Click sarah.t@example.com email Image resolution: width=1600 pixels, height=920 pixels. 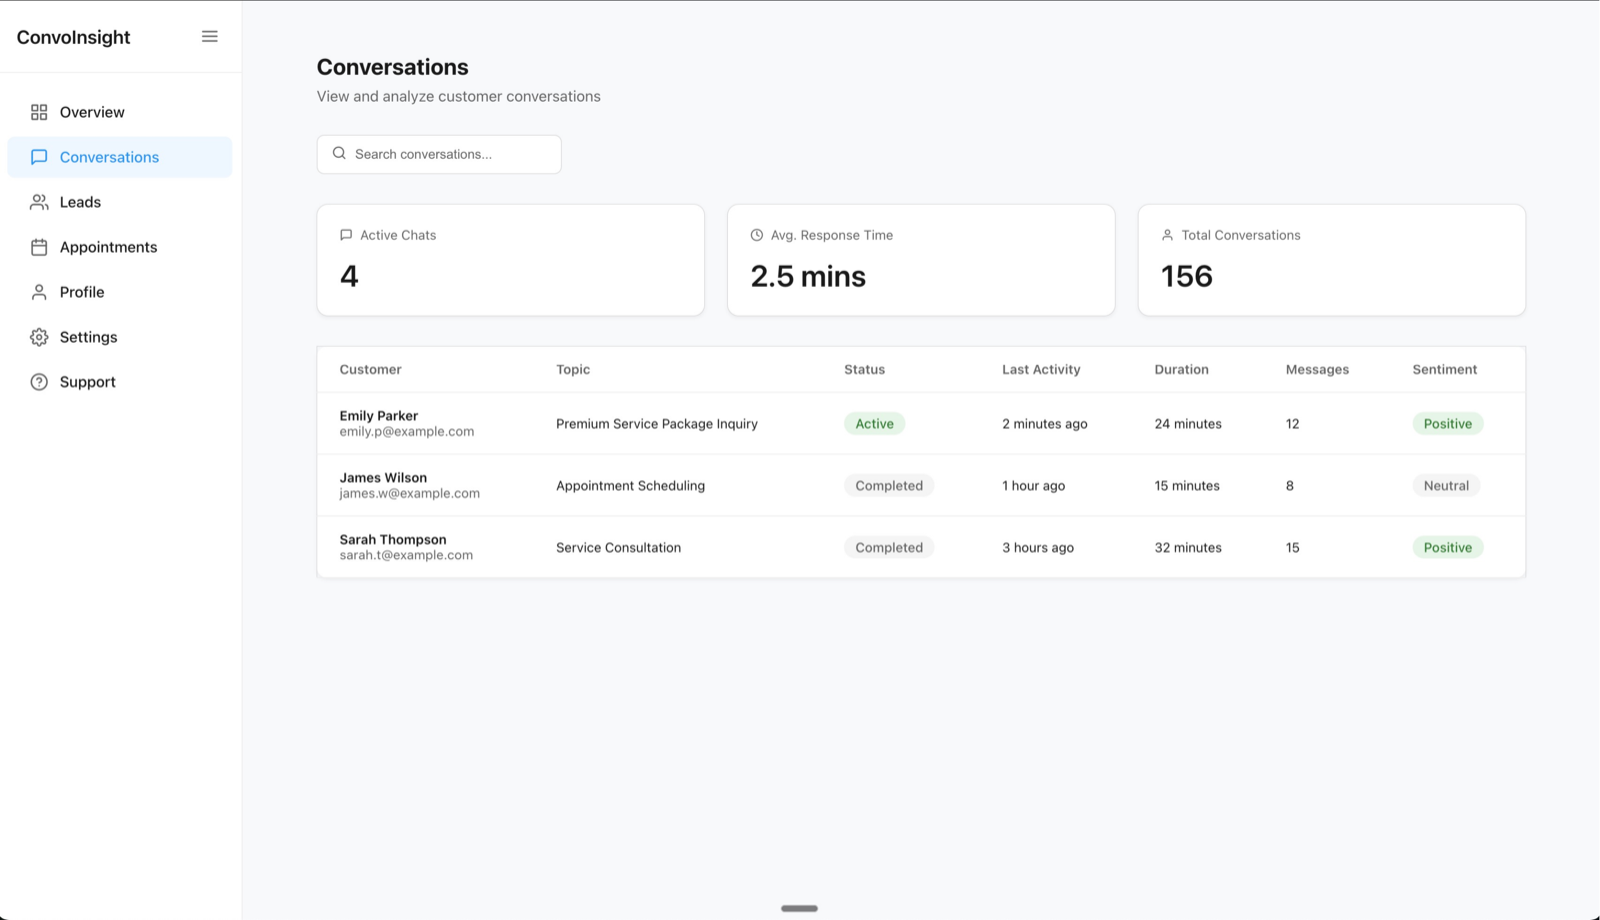pyautogui.click(x=406, y=555)
